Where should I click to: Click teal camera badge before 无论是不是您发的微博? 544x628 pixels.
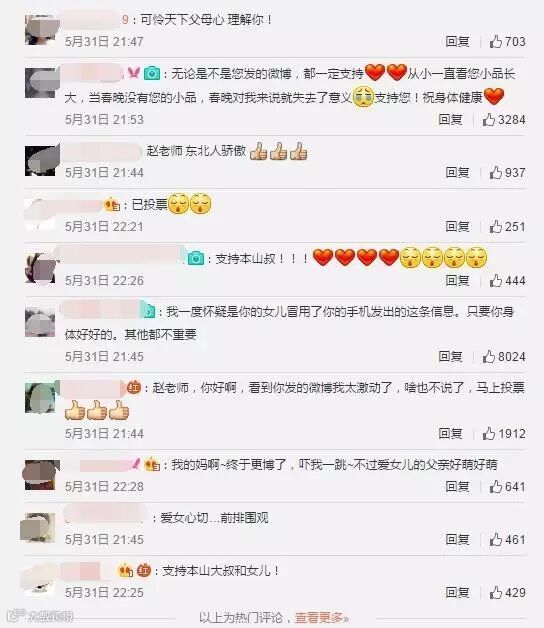(x=152, y=73)
